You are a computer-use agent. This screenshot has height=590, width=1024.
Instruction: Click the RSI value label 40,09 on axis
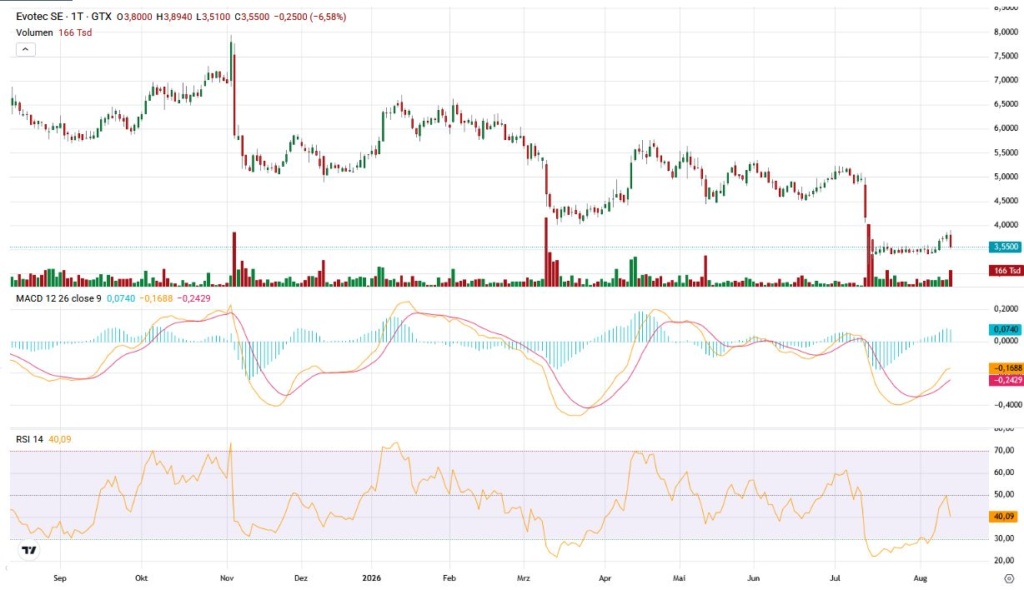(x=1004, y=516)
